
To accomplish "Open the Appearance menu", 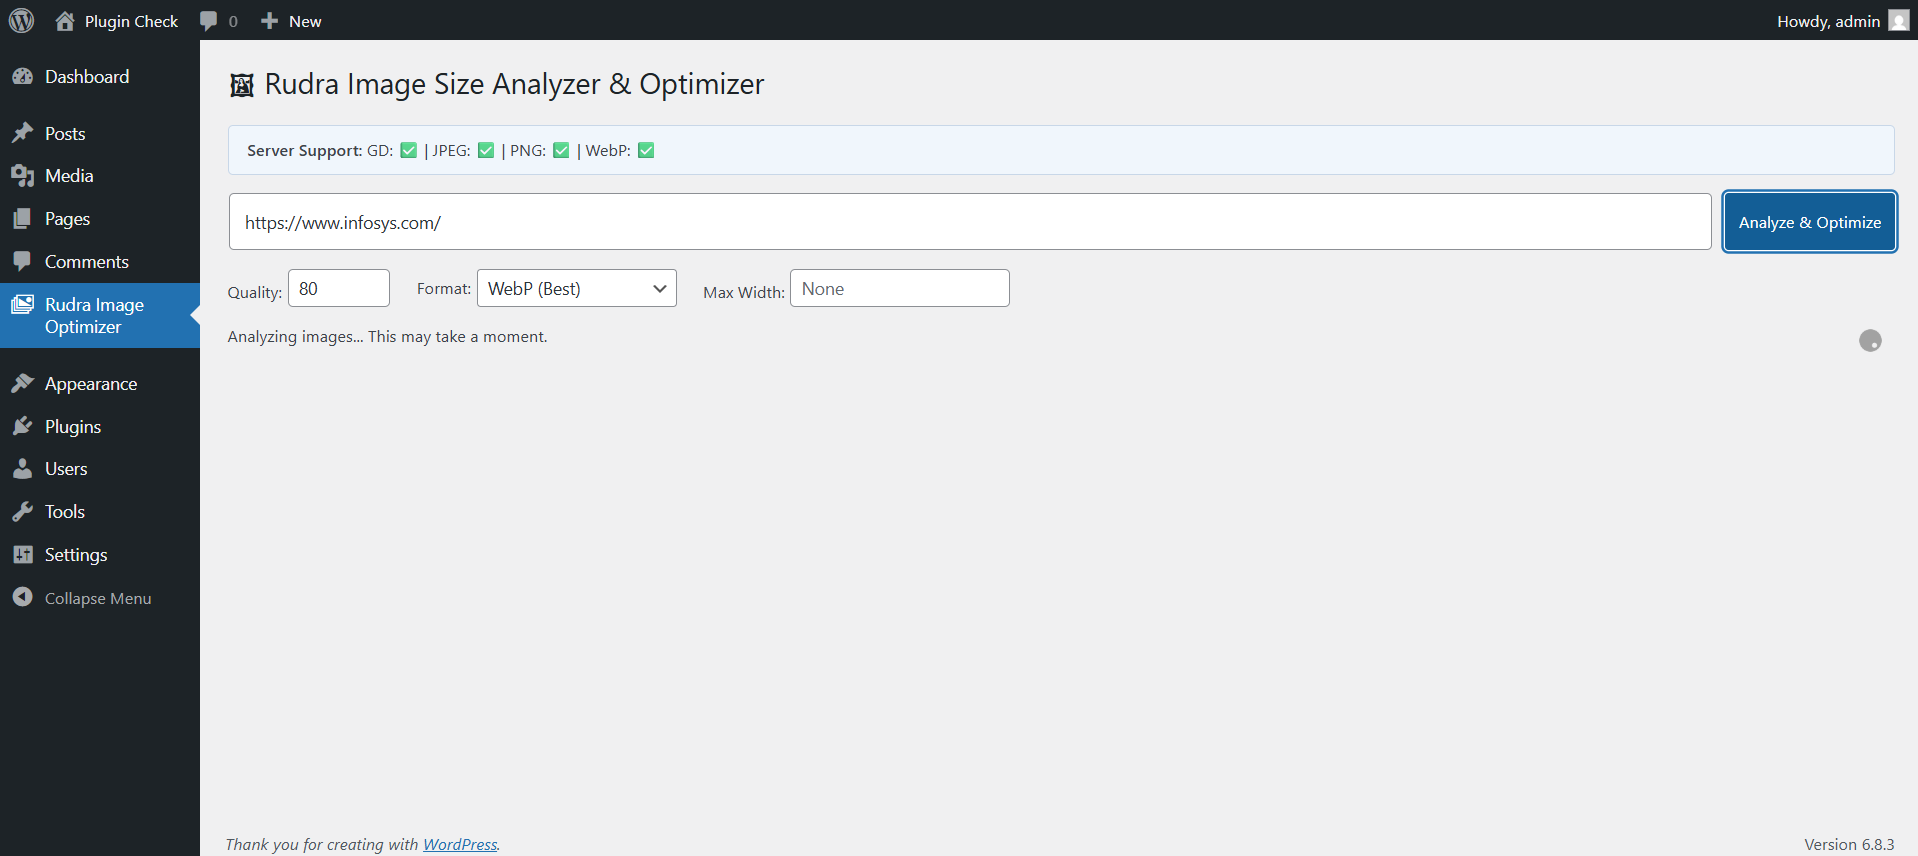I will click(90, 384).
